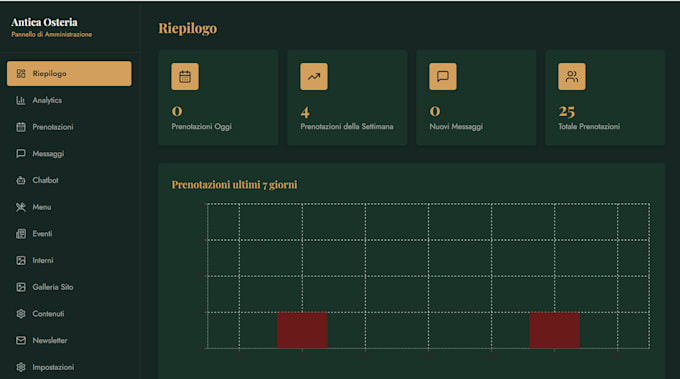Click the Eventi newspaper icon
Viewport: 680px width, 379px height.
point(21,234)
